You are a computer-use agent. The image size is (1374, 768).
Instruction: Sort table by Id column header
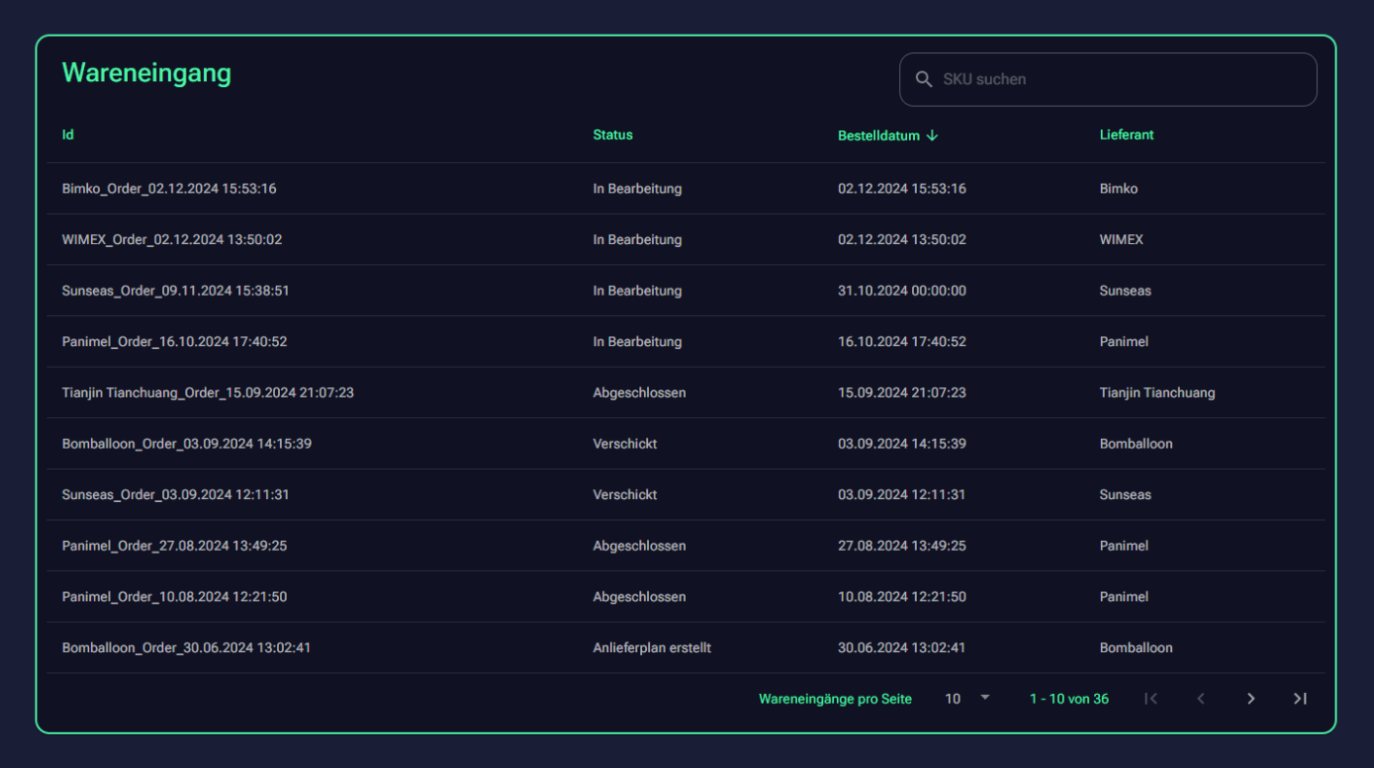tap(68, 135)
